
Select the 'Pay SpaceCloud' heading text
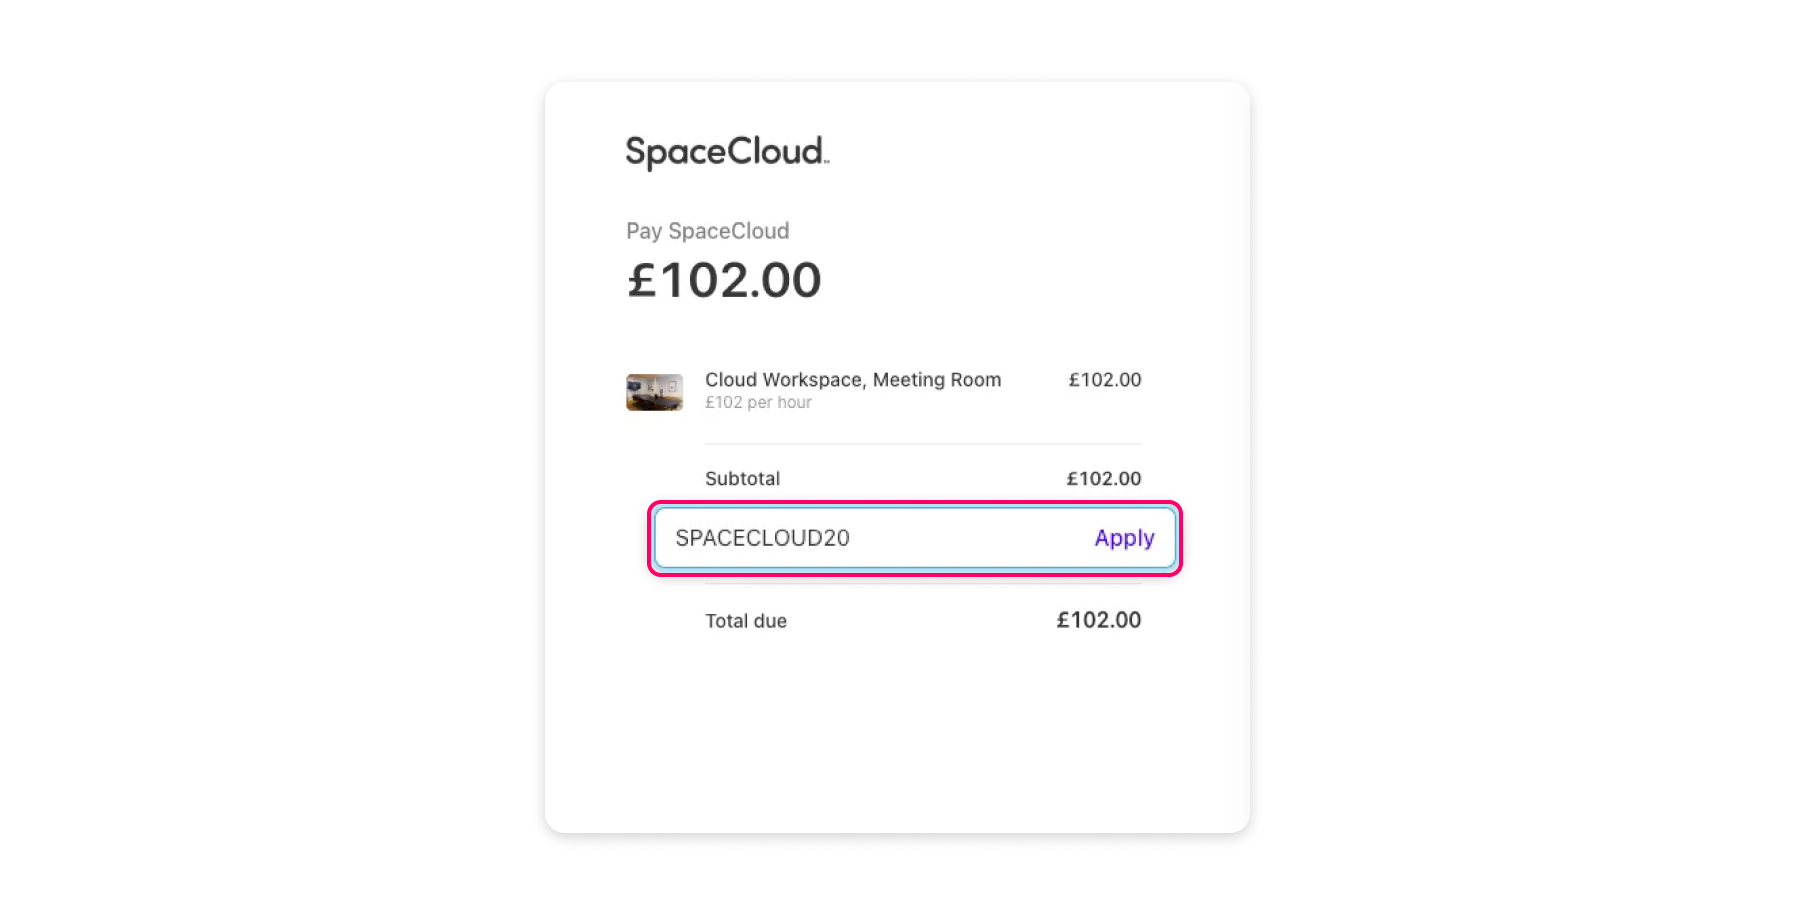(708, 231)
